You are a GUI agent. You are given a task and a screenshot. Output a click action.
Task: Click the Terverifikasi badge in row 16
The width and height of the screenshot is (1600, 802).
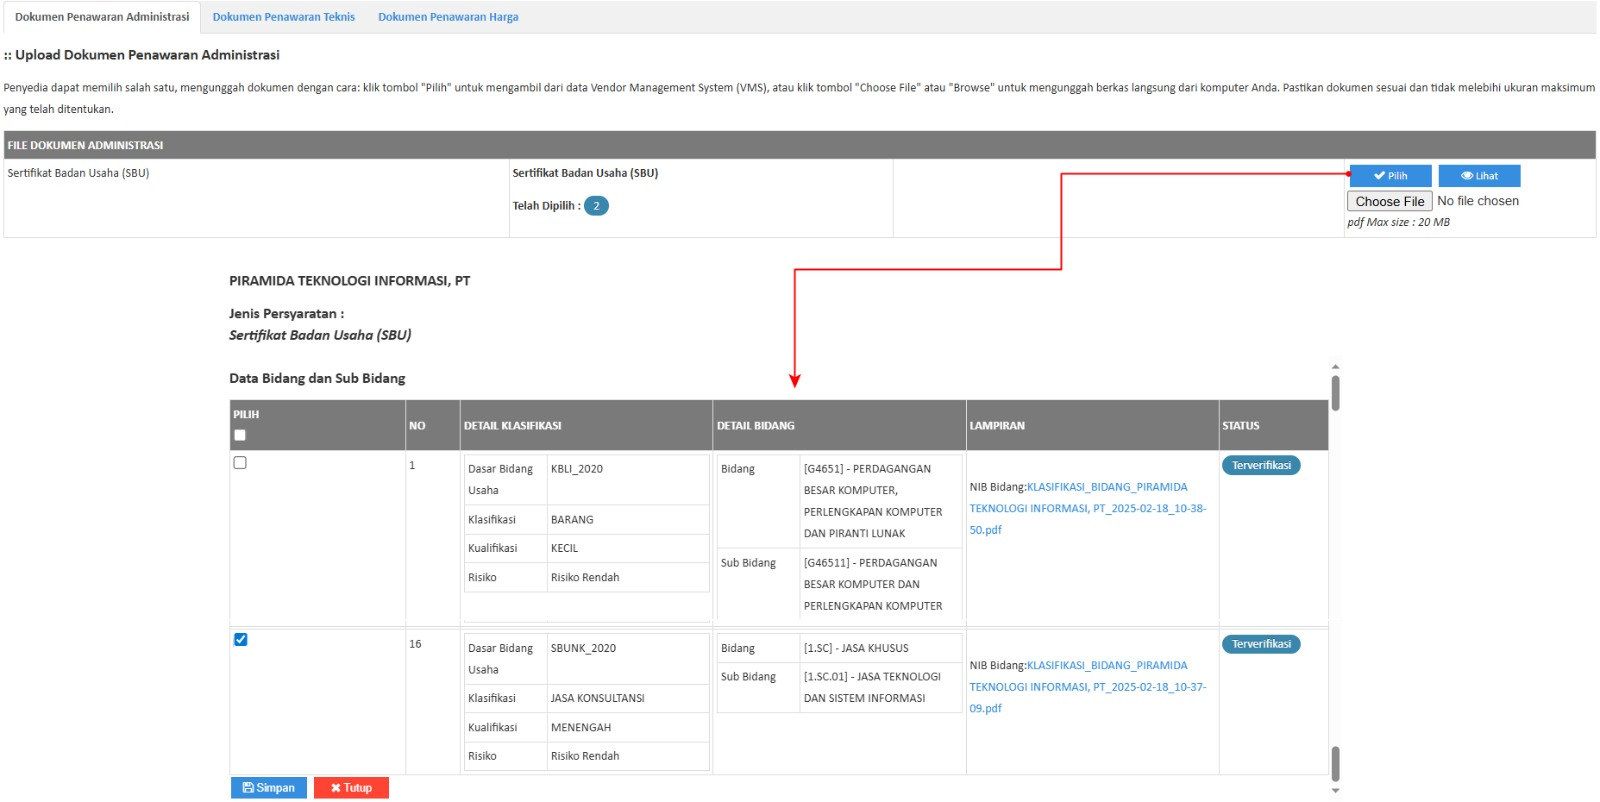tap(1261, 644)
